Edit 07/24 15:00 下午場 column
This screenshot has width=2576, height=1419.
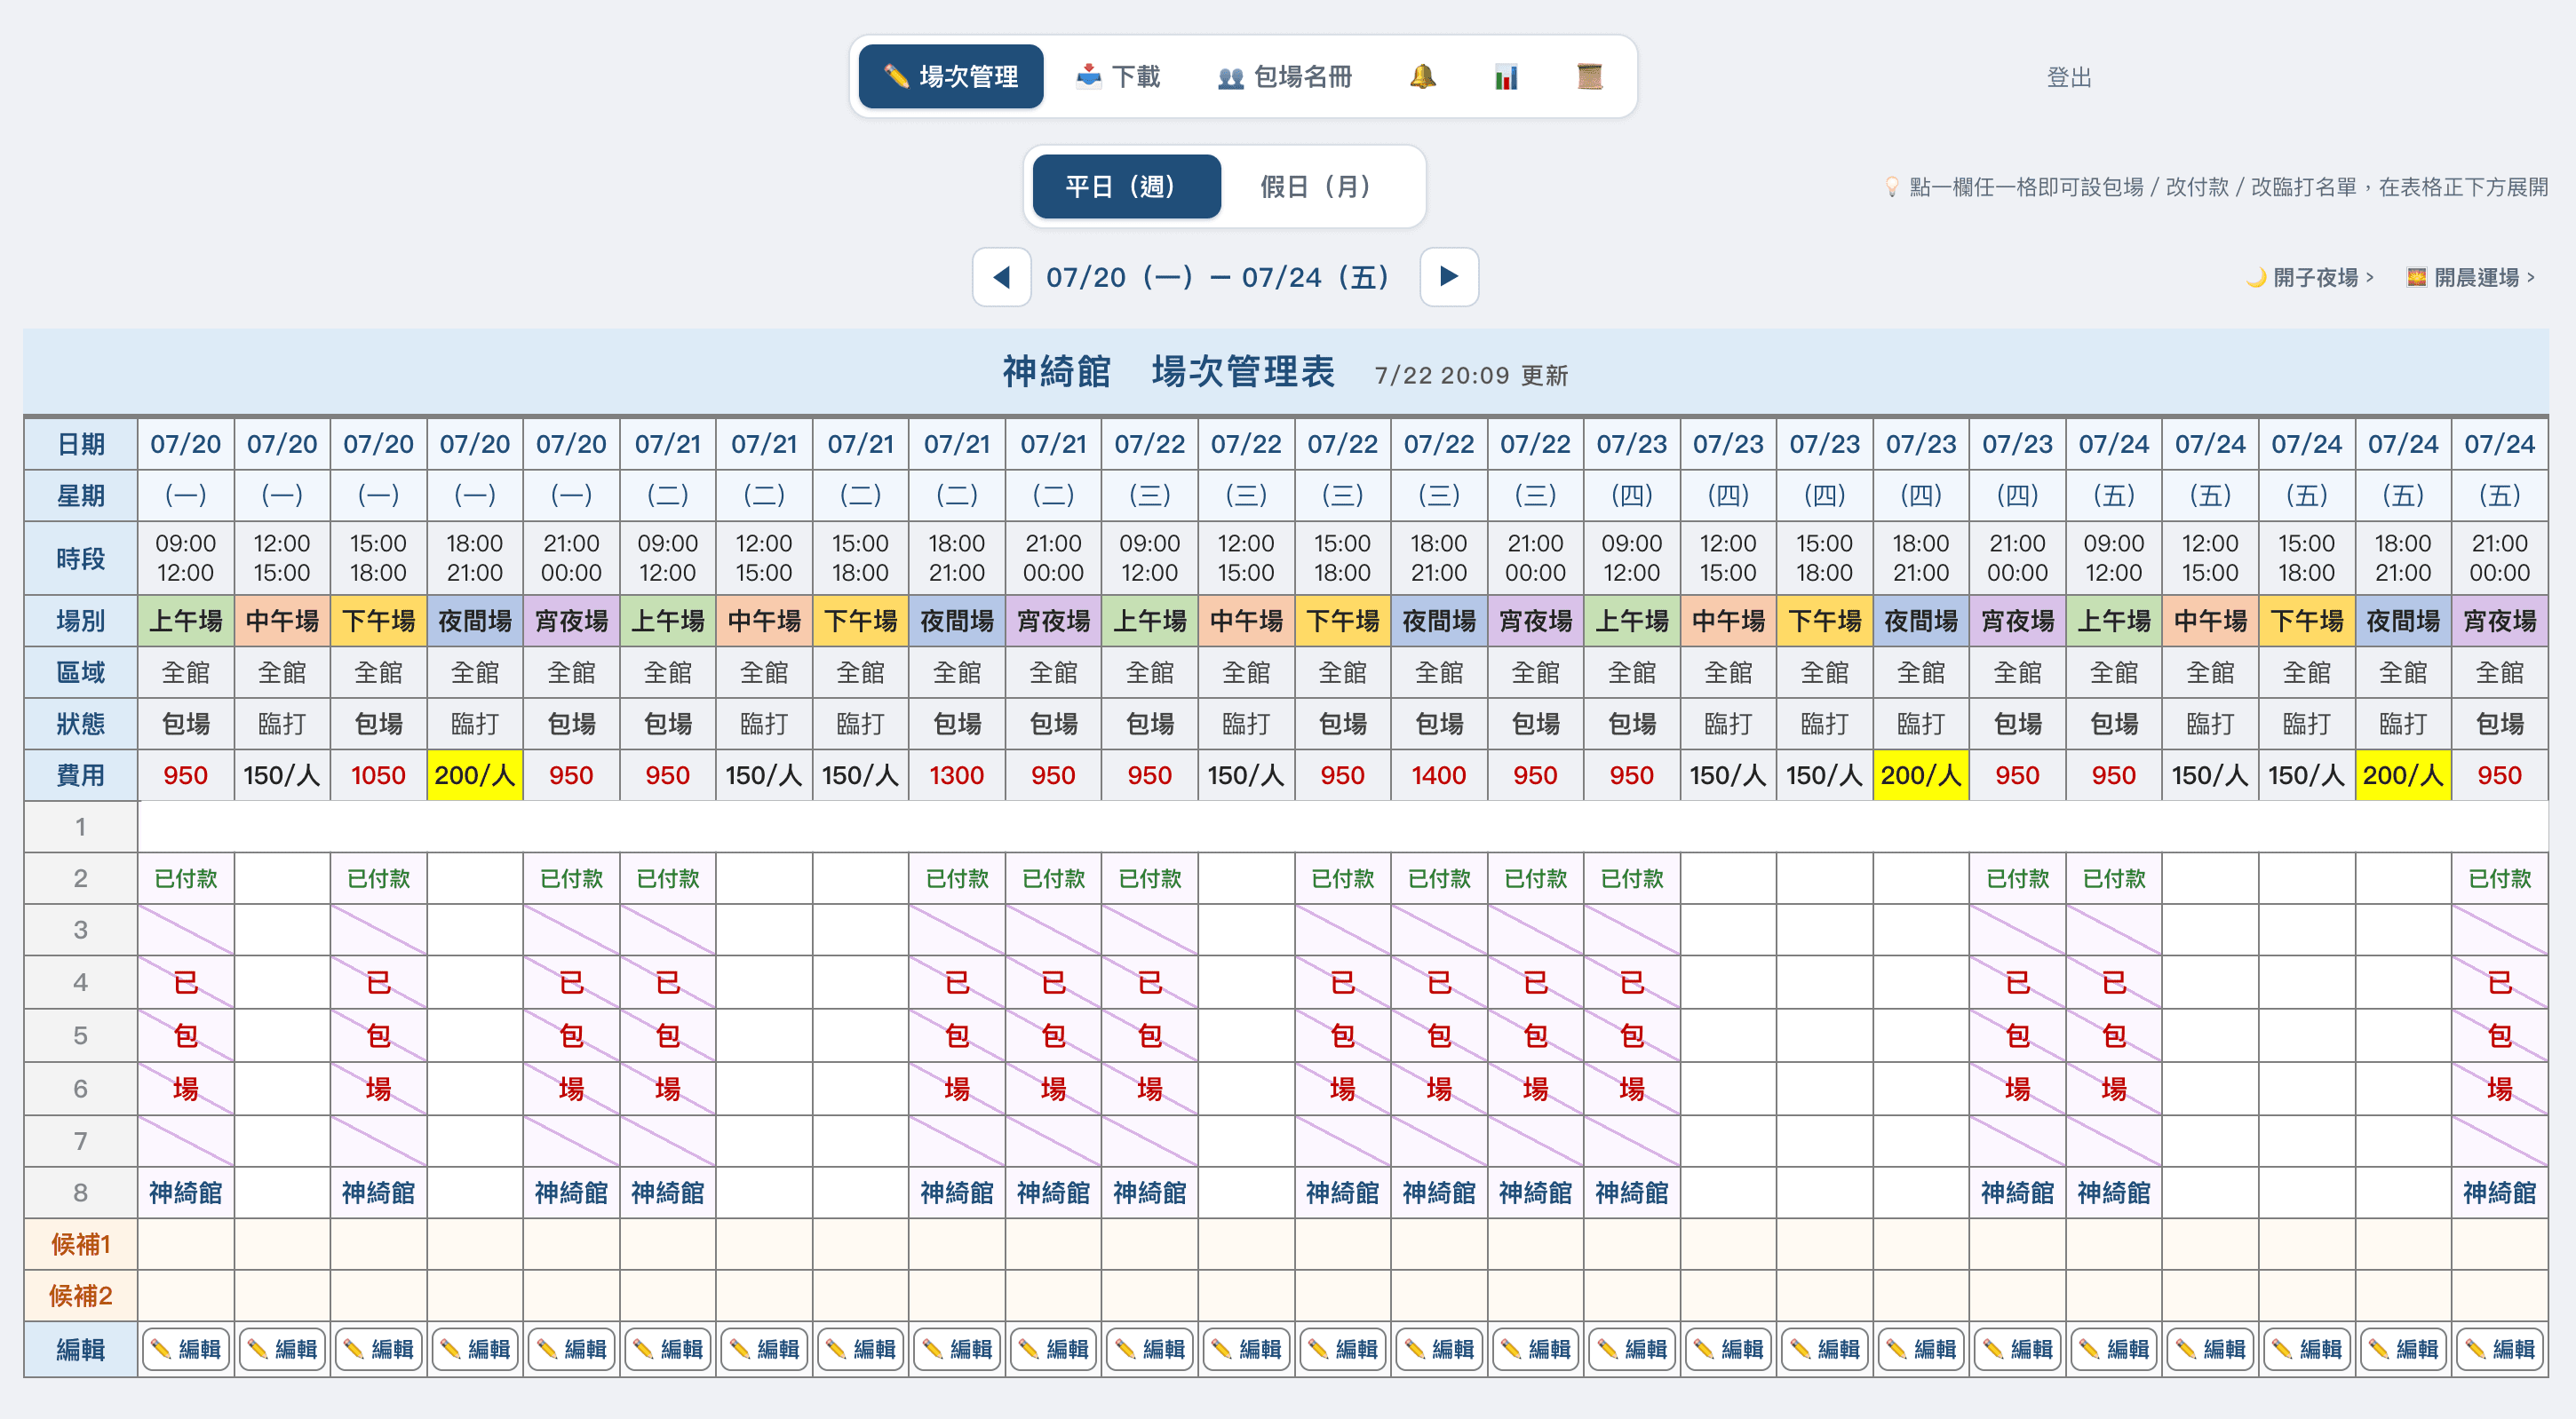click(x=2307, y=1349)
